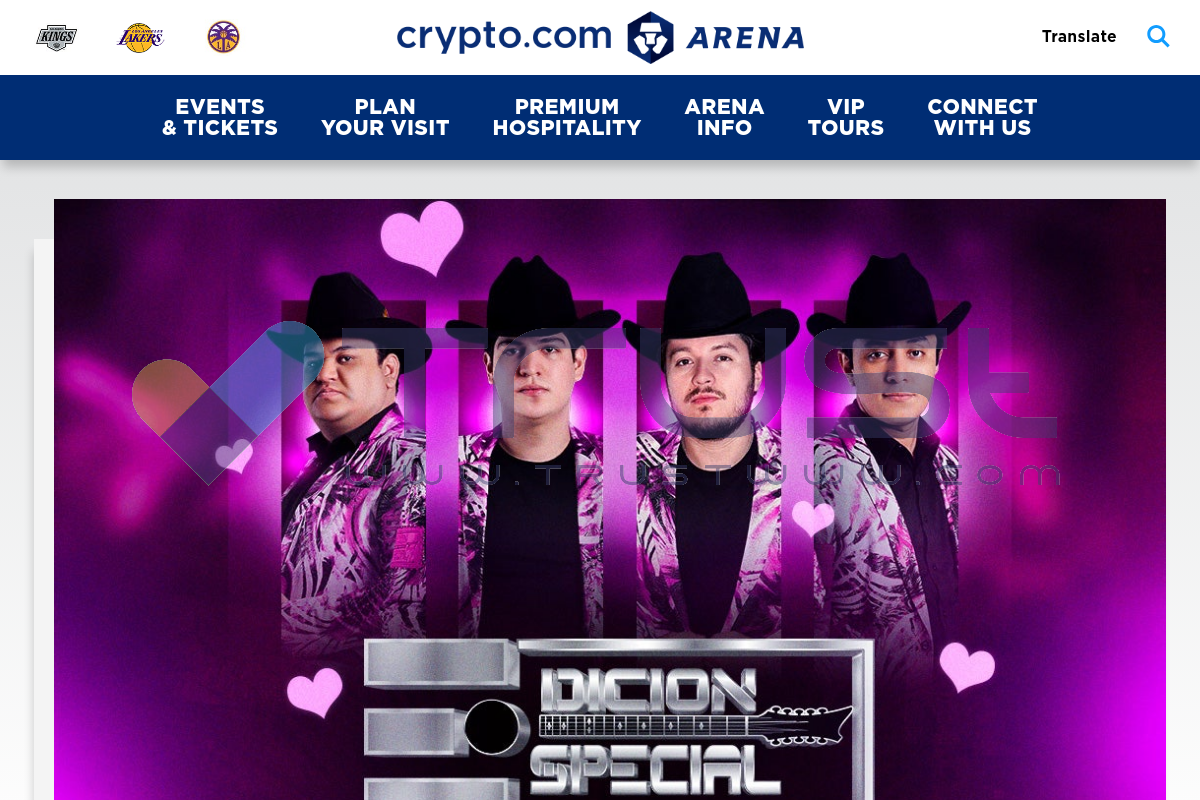Open the Translate option
The image size is (1200, 800).
(1079, 37)
